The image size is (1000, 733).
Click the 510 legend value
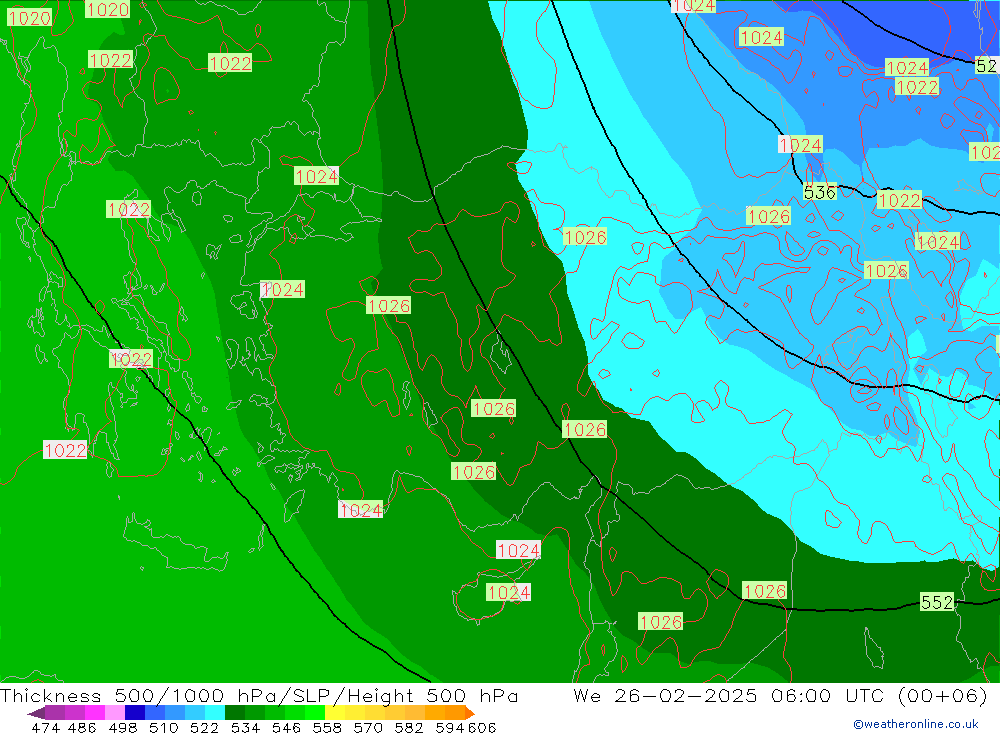164,727
